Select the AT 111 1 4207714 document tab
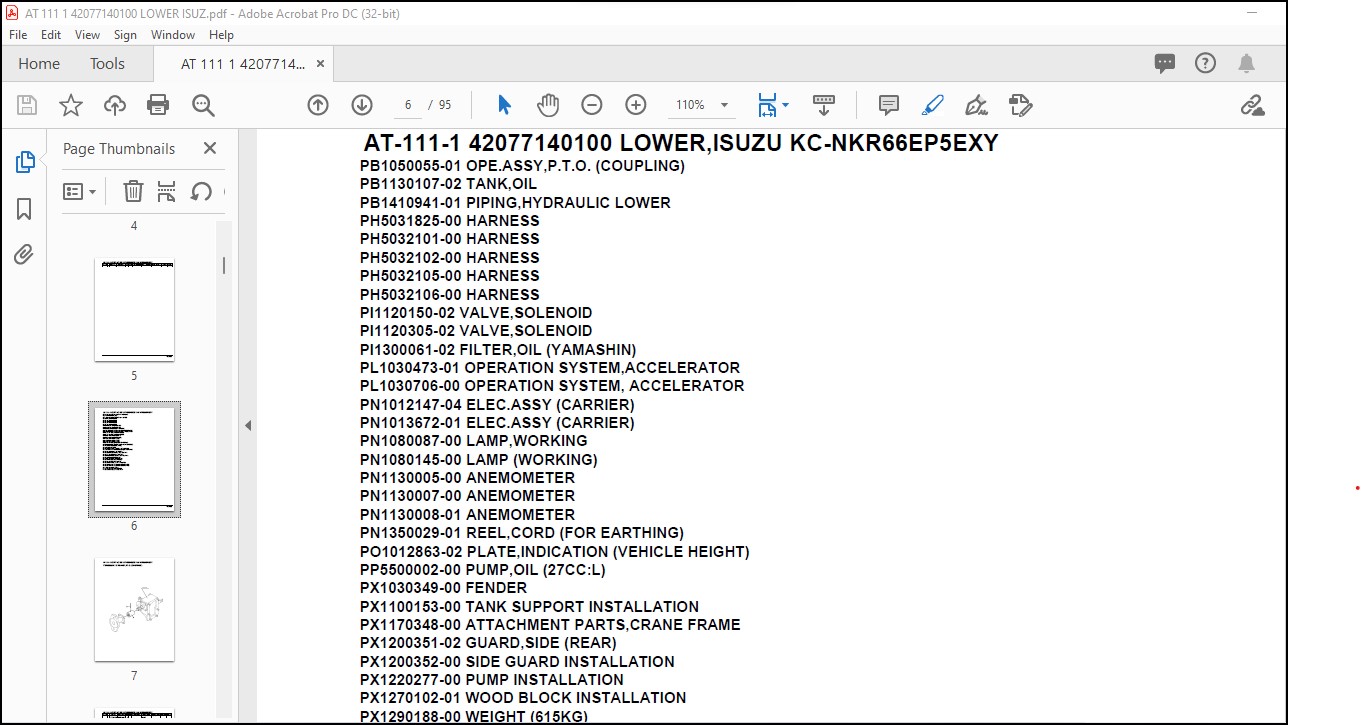The width and height of the screenshot is (1361, 725). 243,63
